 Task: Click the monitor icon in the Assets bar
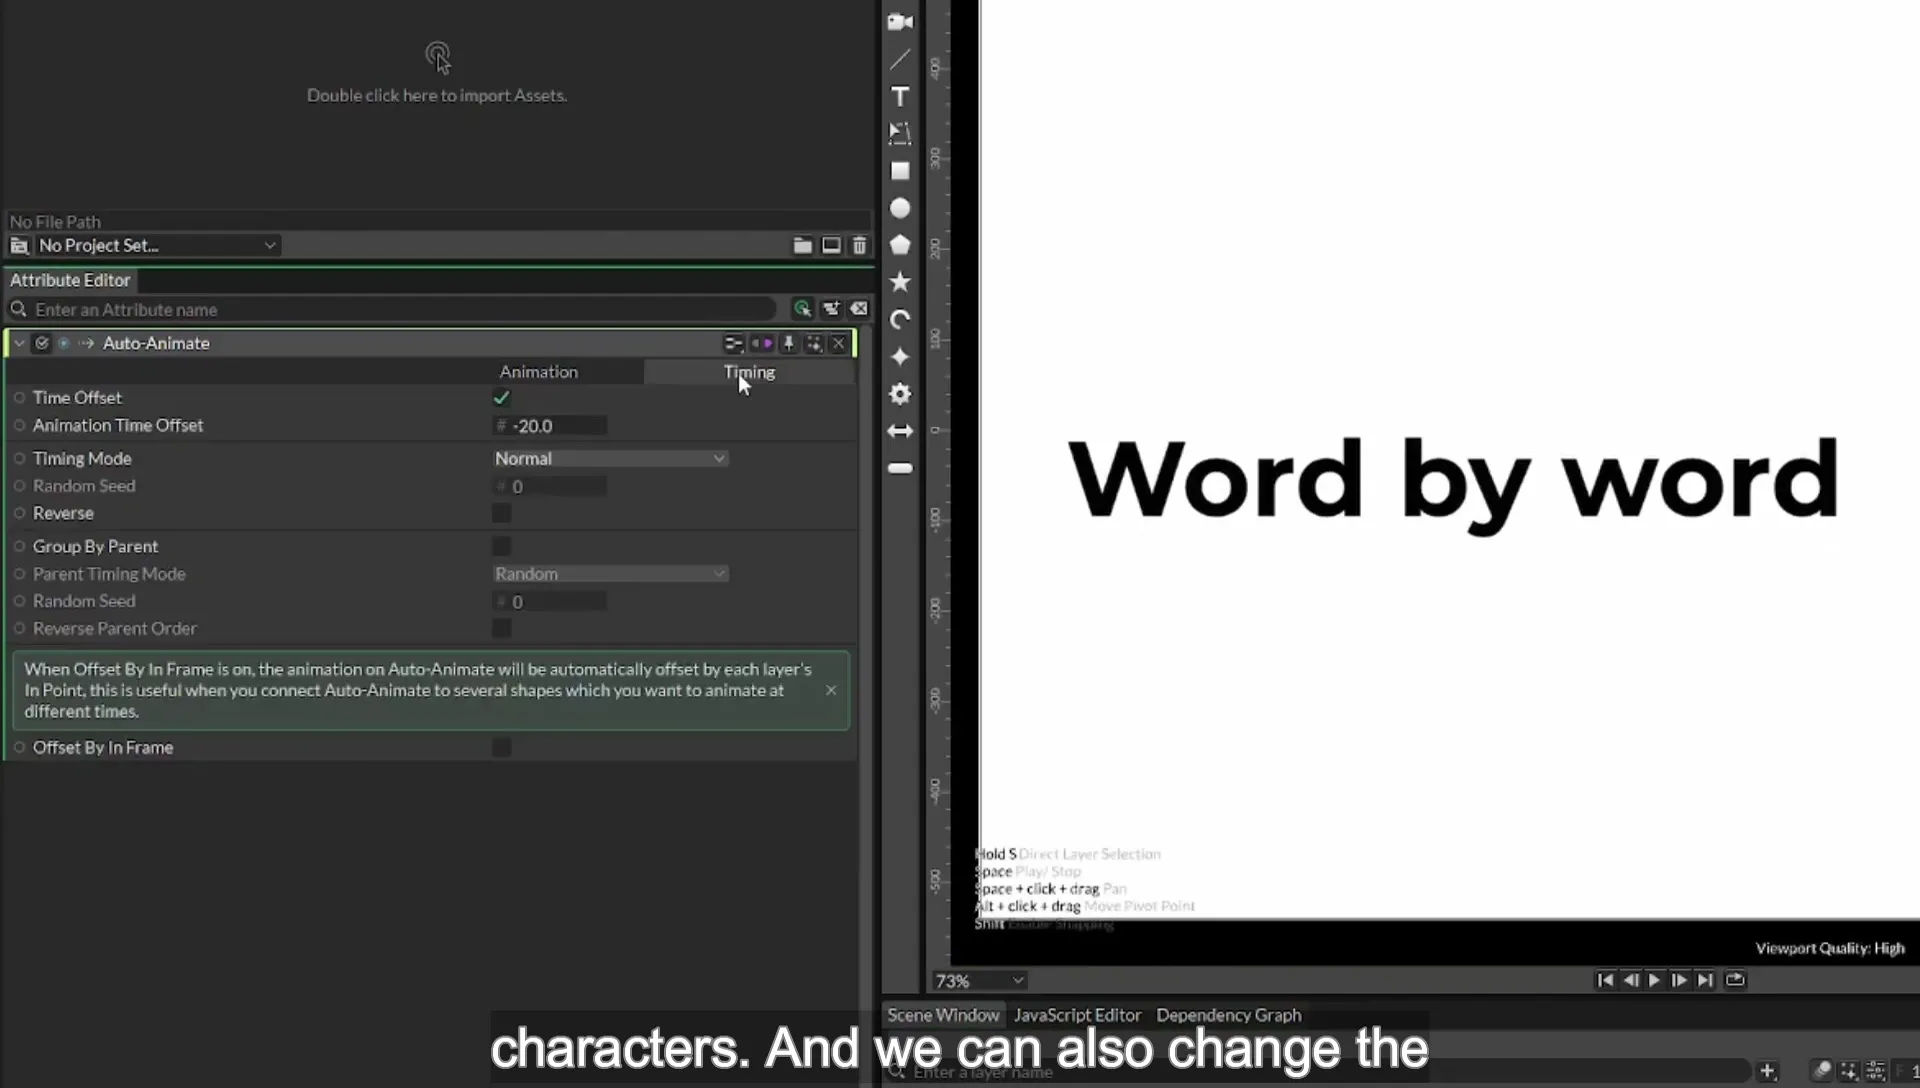coord(831,245)
